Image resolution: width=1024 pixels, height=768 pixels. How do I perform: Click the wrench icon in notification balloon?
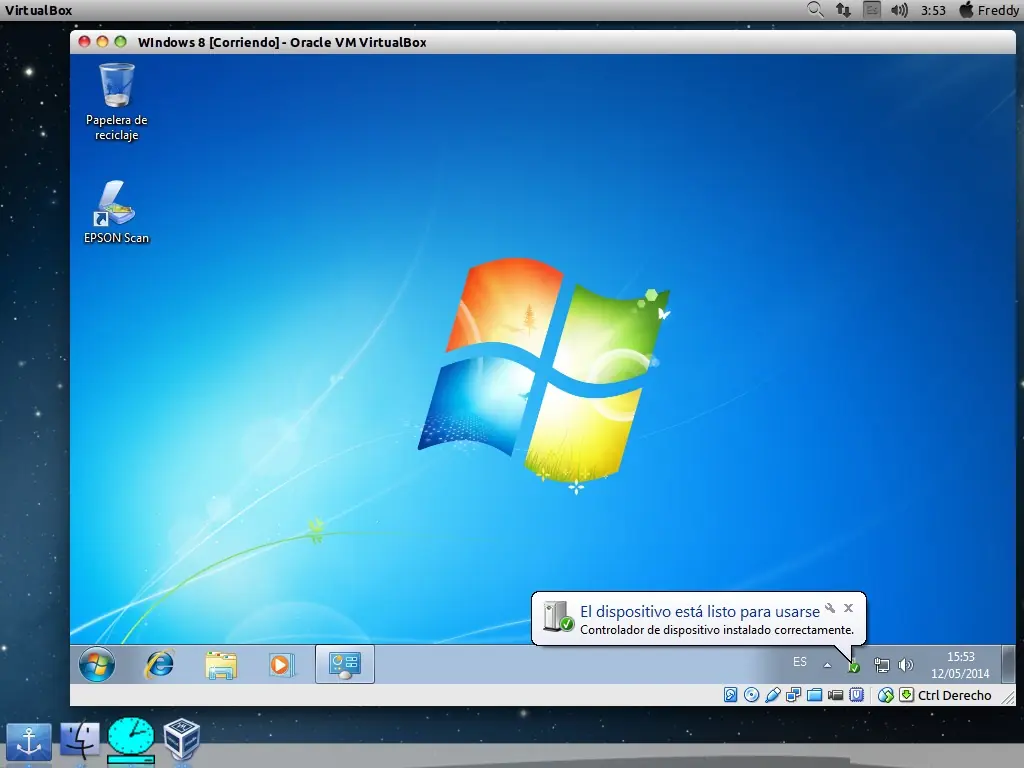pyautogui.click(x=830, y=608)
